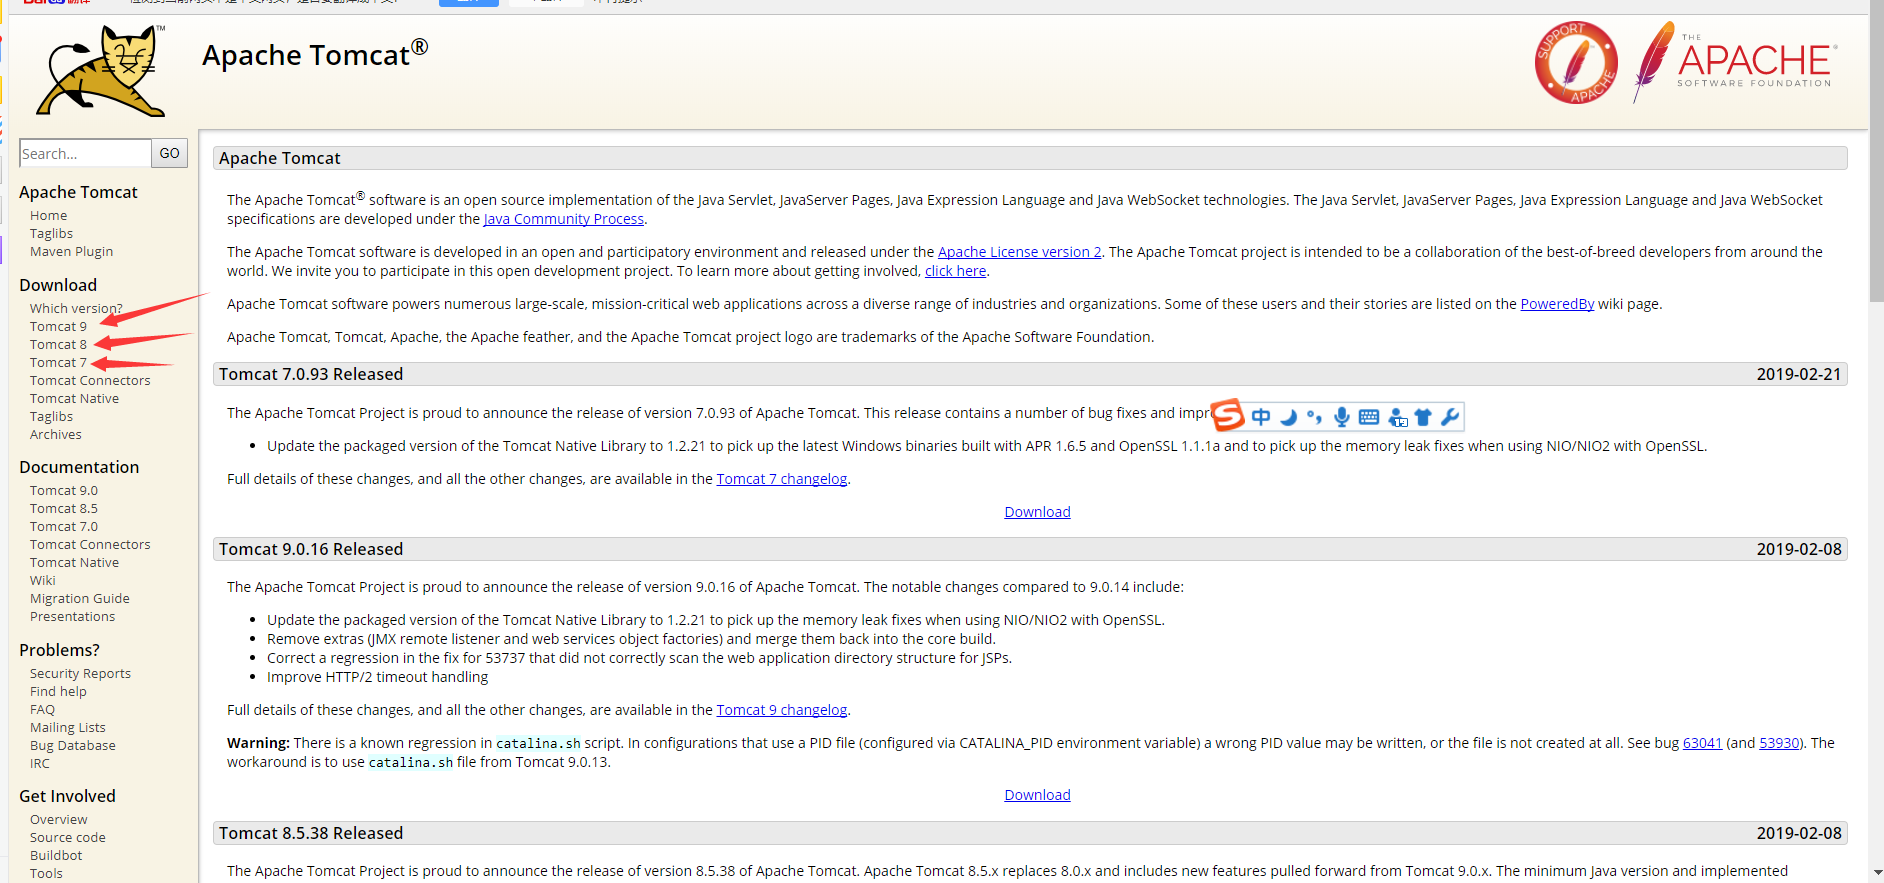Image resolution: width=1884 pixels, height=883 pixels.
Task: Open the Migration Guide link
Action: tap(80, 598)
